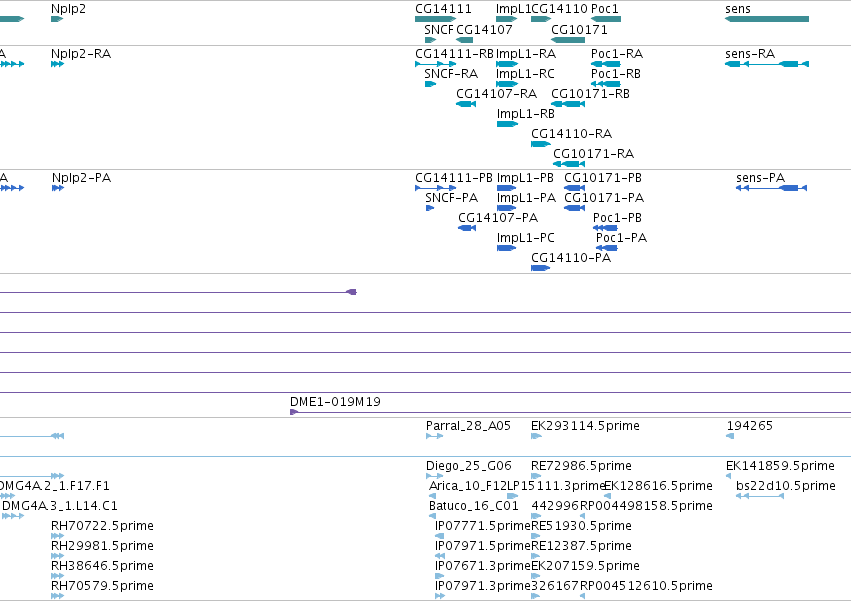Click the Poc1-PB protein label
Screen dimensions: 851x601
pos(618,218)
